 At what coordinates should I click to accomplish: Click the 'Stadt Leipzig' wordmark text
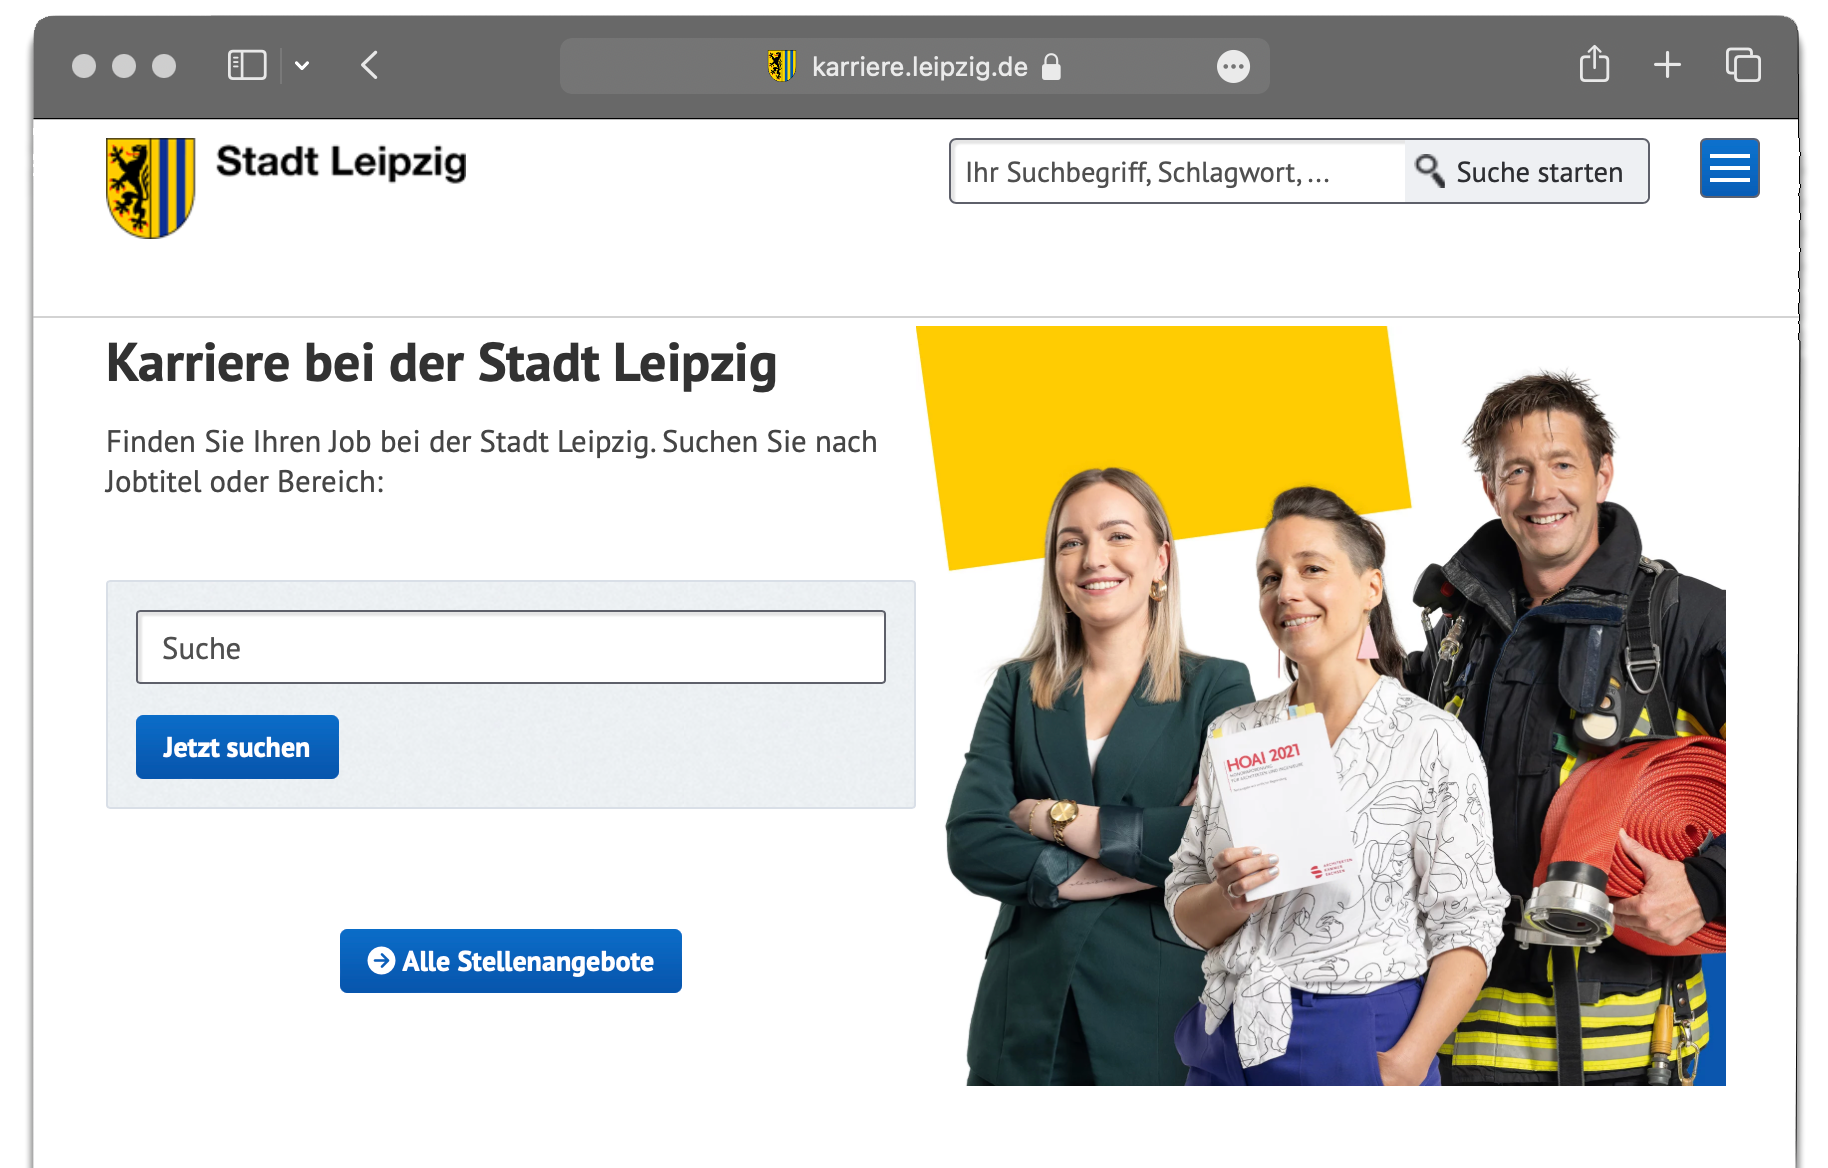click(x=341, y=162)
